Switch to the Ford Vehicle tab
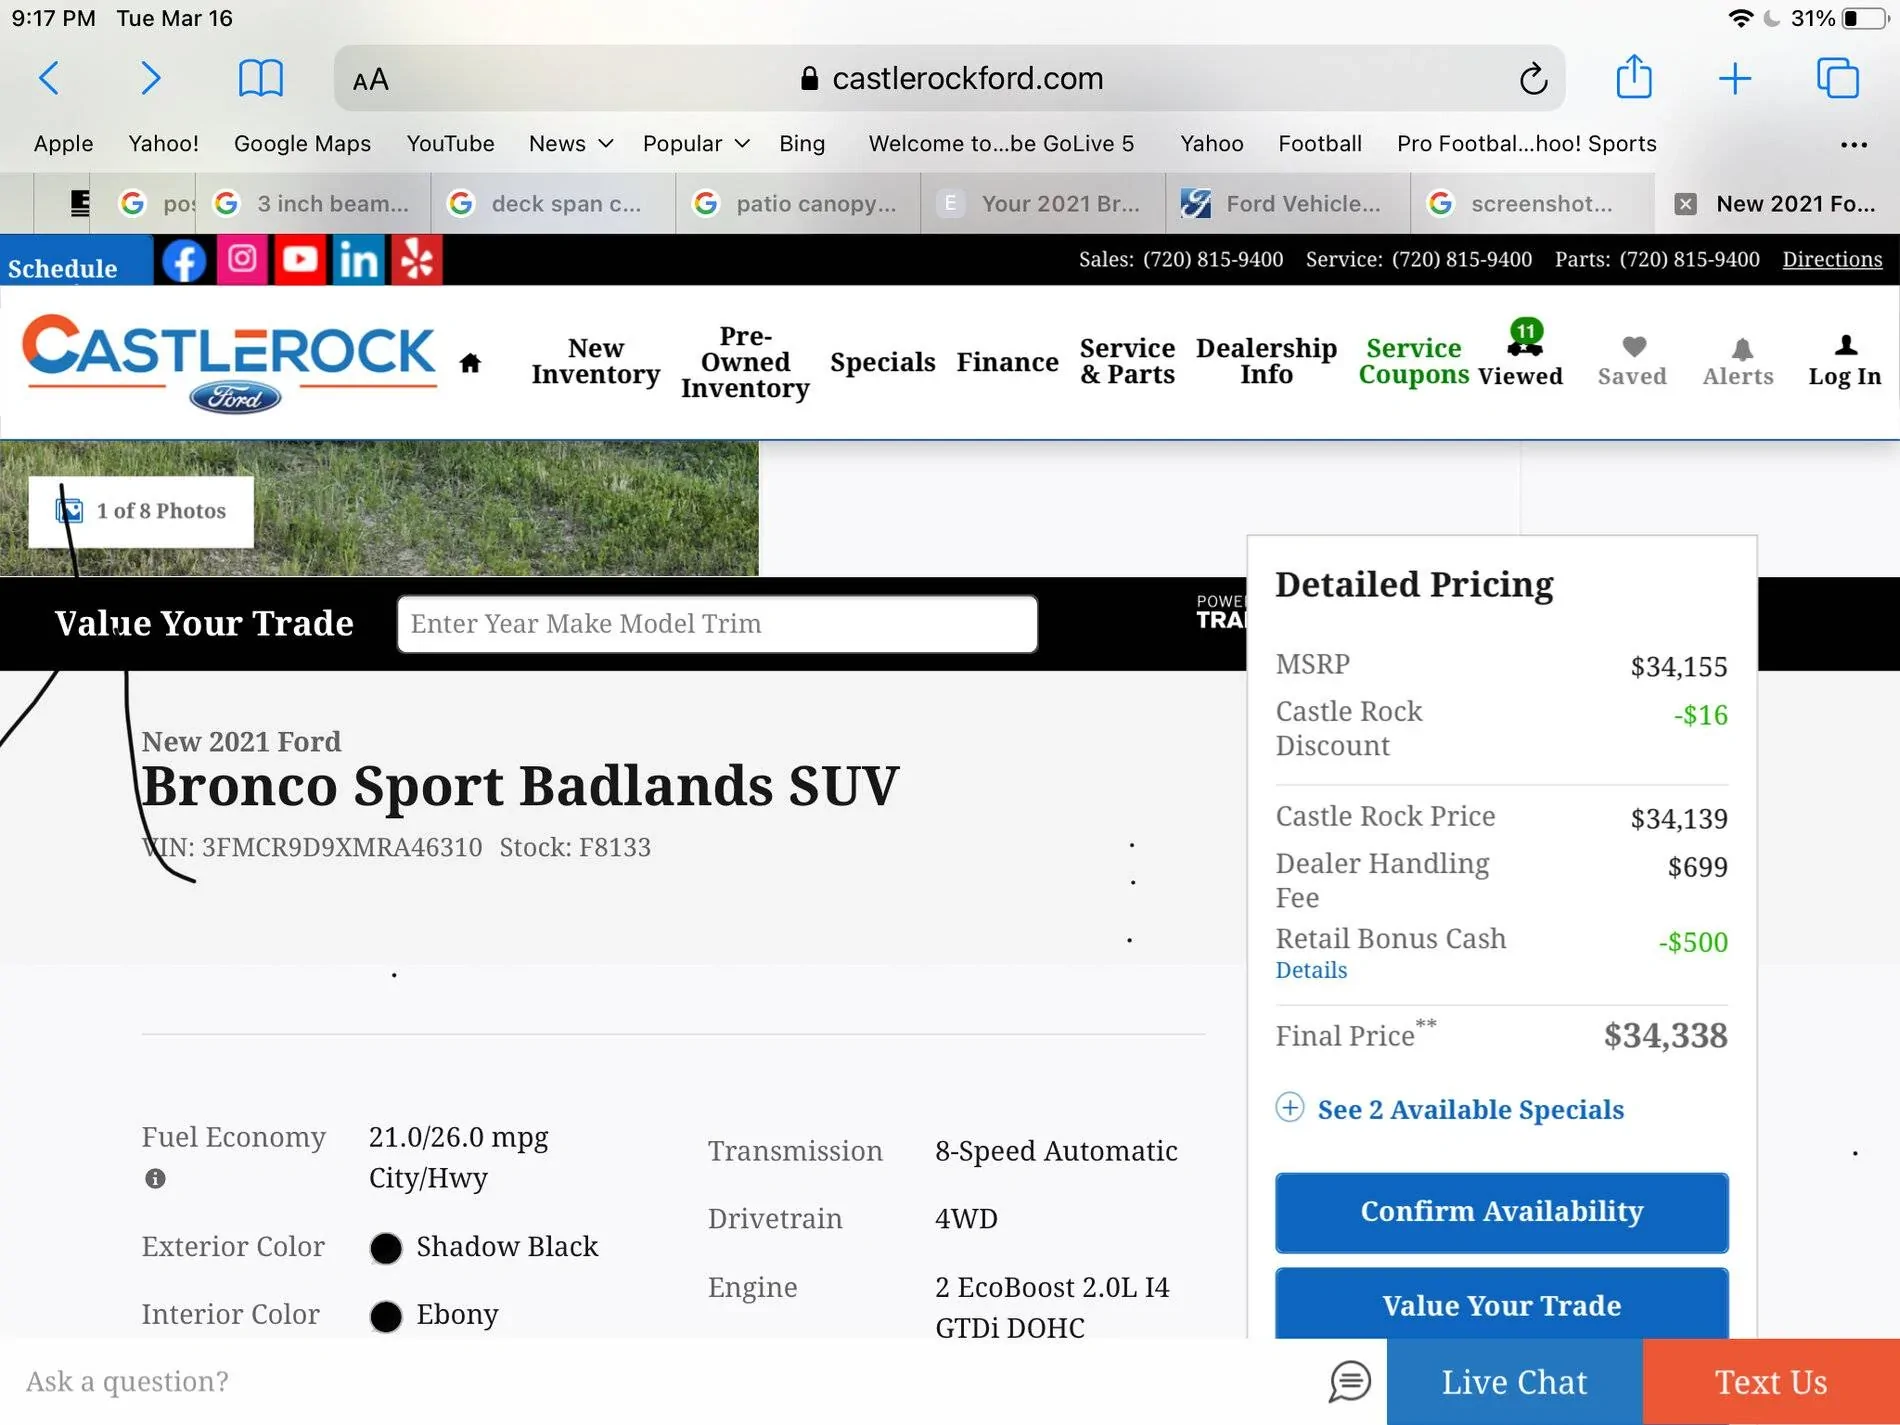 click(x=1288, y=204)
